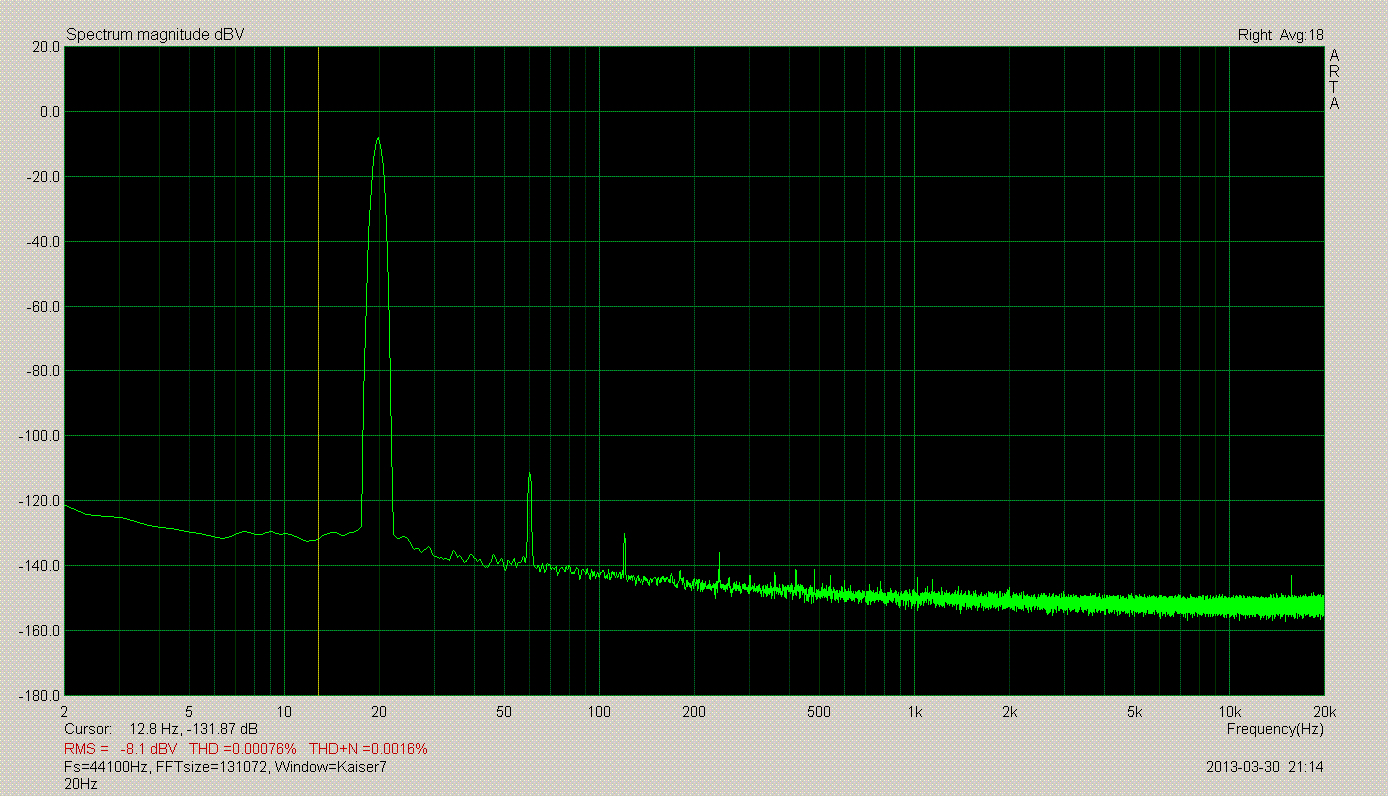The image size is (1388, 796).
Task: Click the "5k" frequency axis label
Action: pyautogui.click(x=1134, y=711)
